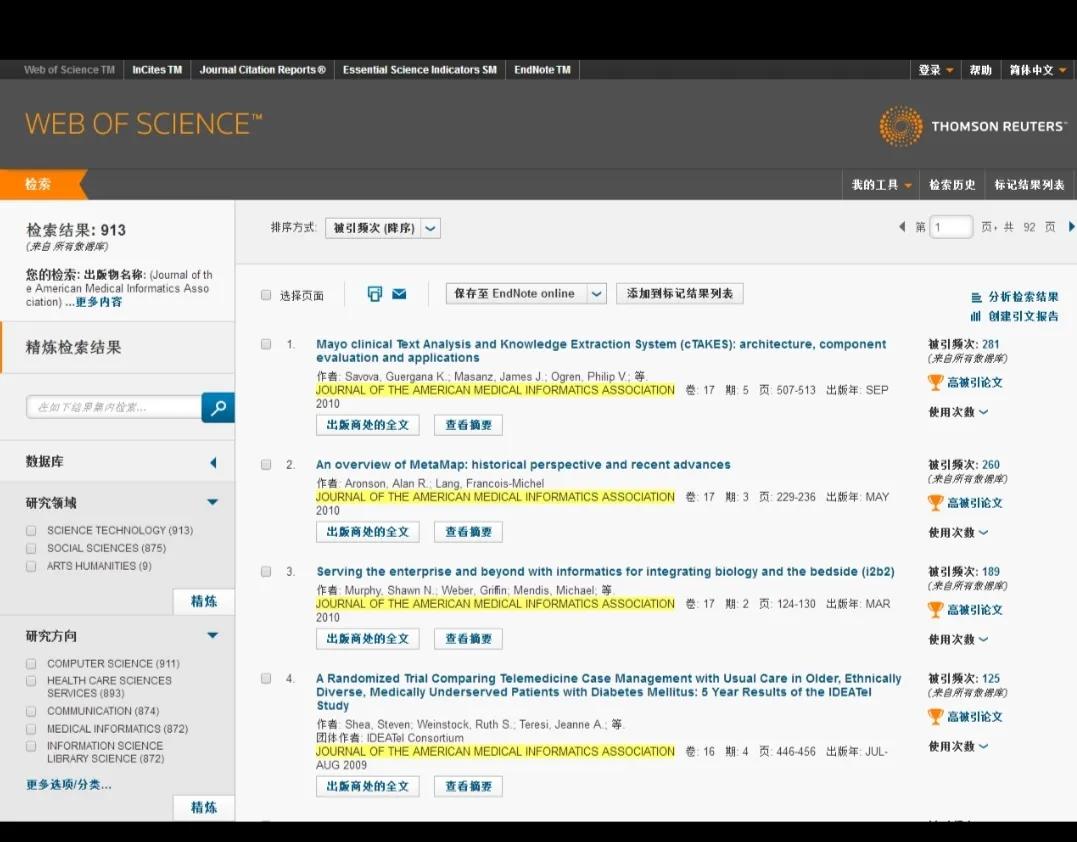Select the checkbox for result 1
1077x842 pixels.
[x=266, y=343]
